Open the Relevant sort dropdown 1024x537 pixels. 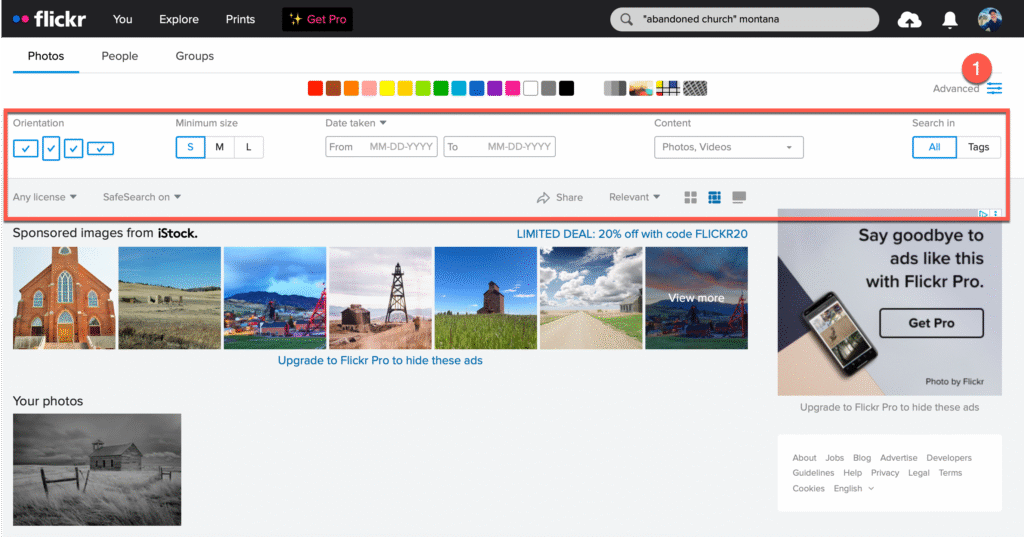634,198
